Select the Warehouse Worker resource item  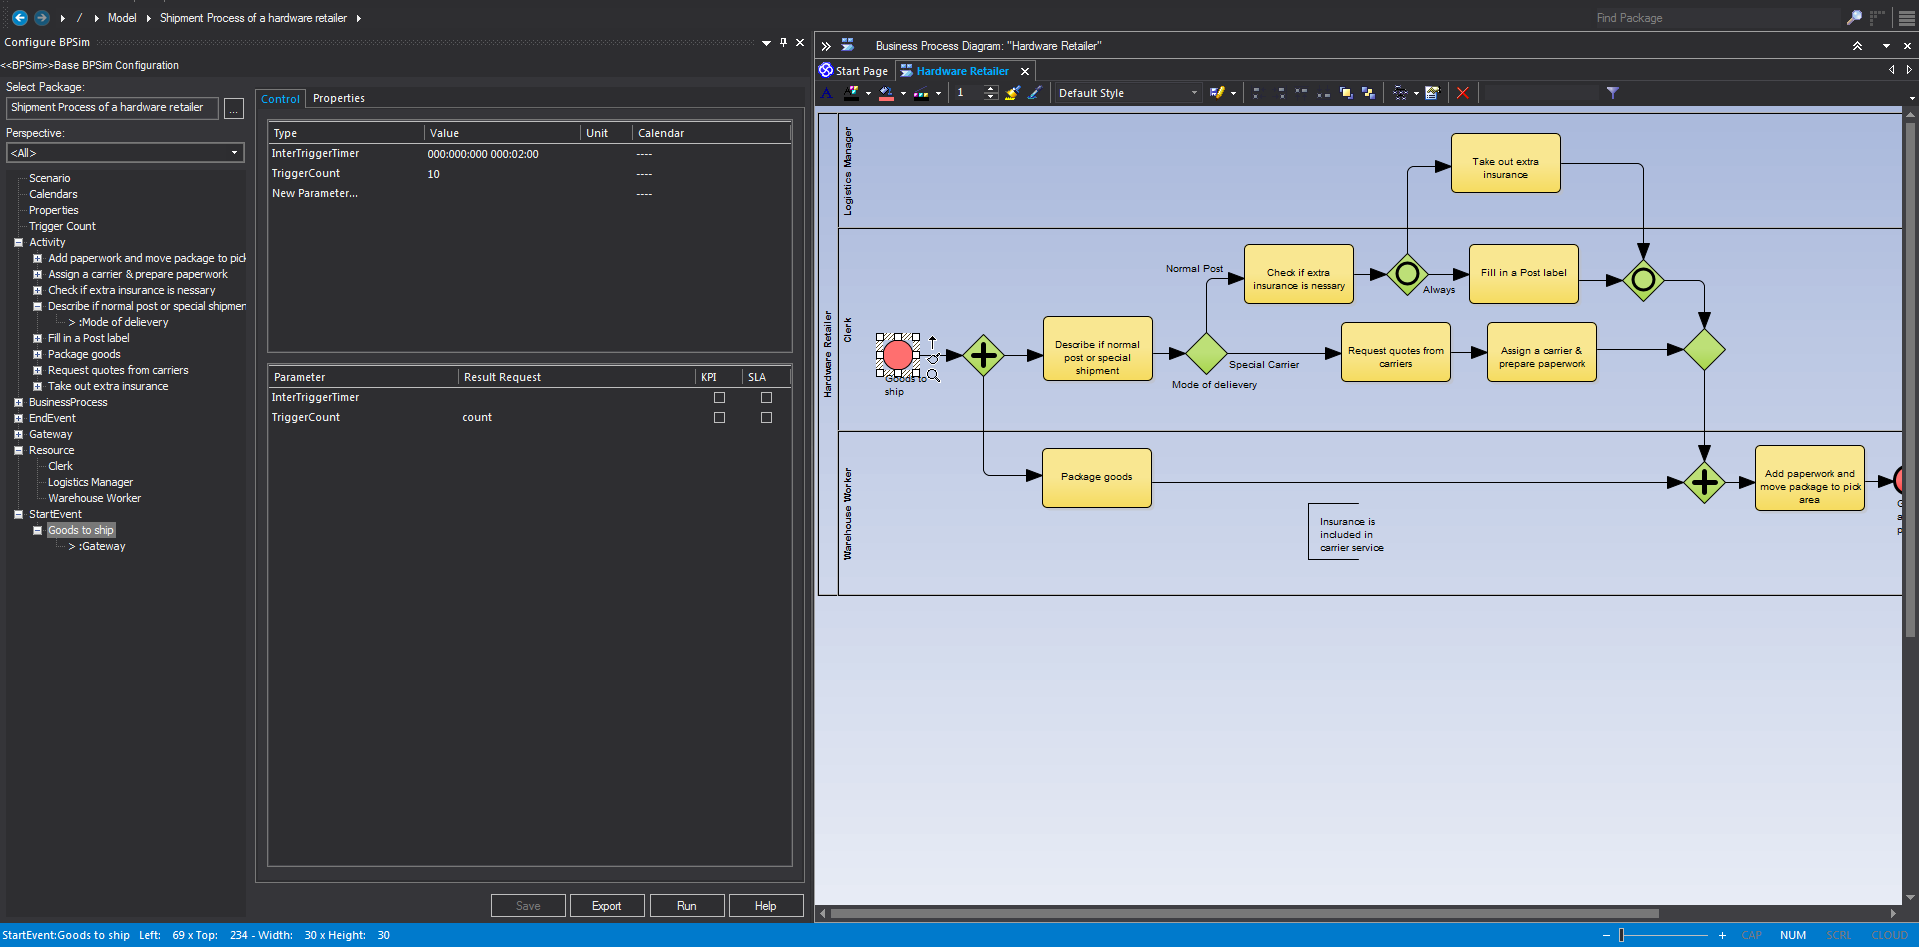(x=94, y=498)
